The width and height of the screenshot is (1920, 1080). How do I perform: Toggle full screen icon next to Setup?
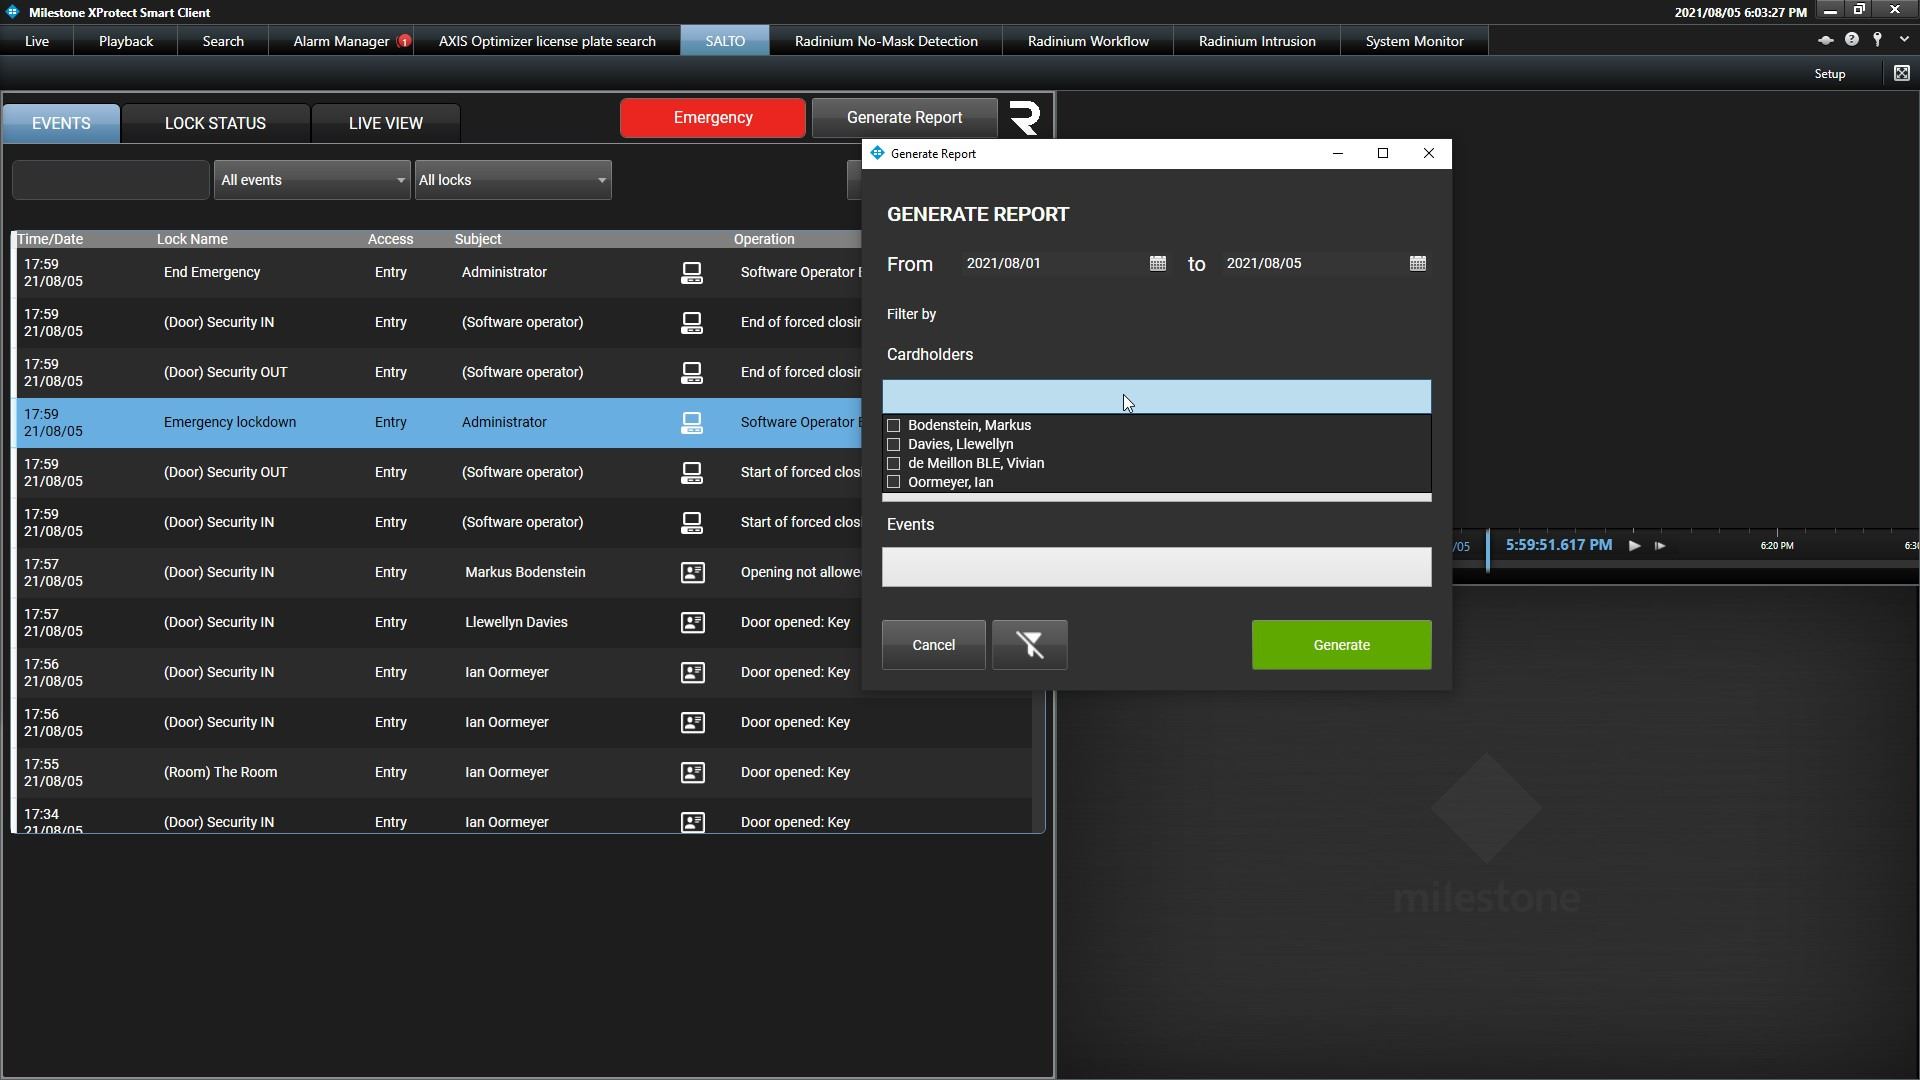[1901, 73]
